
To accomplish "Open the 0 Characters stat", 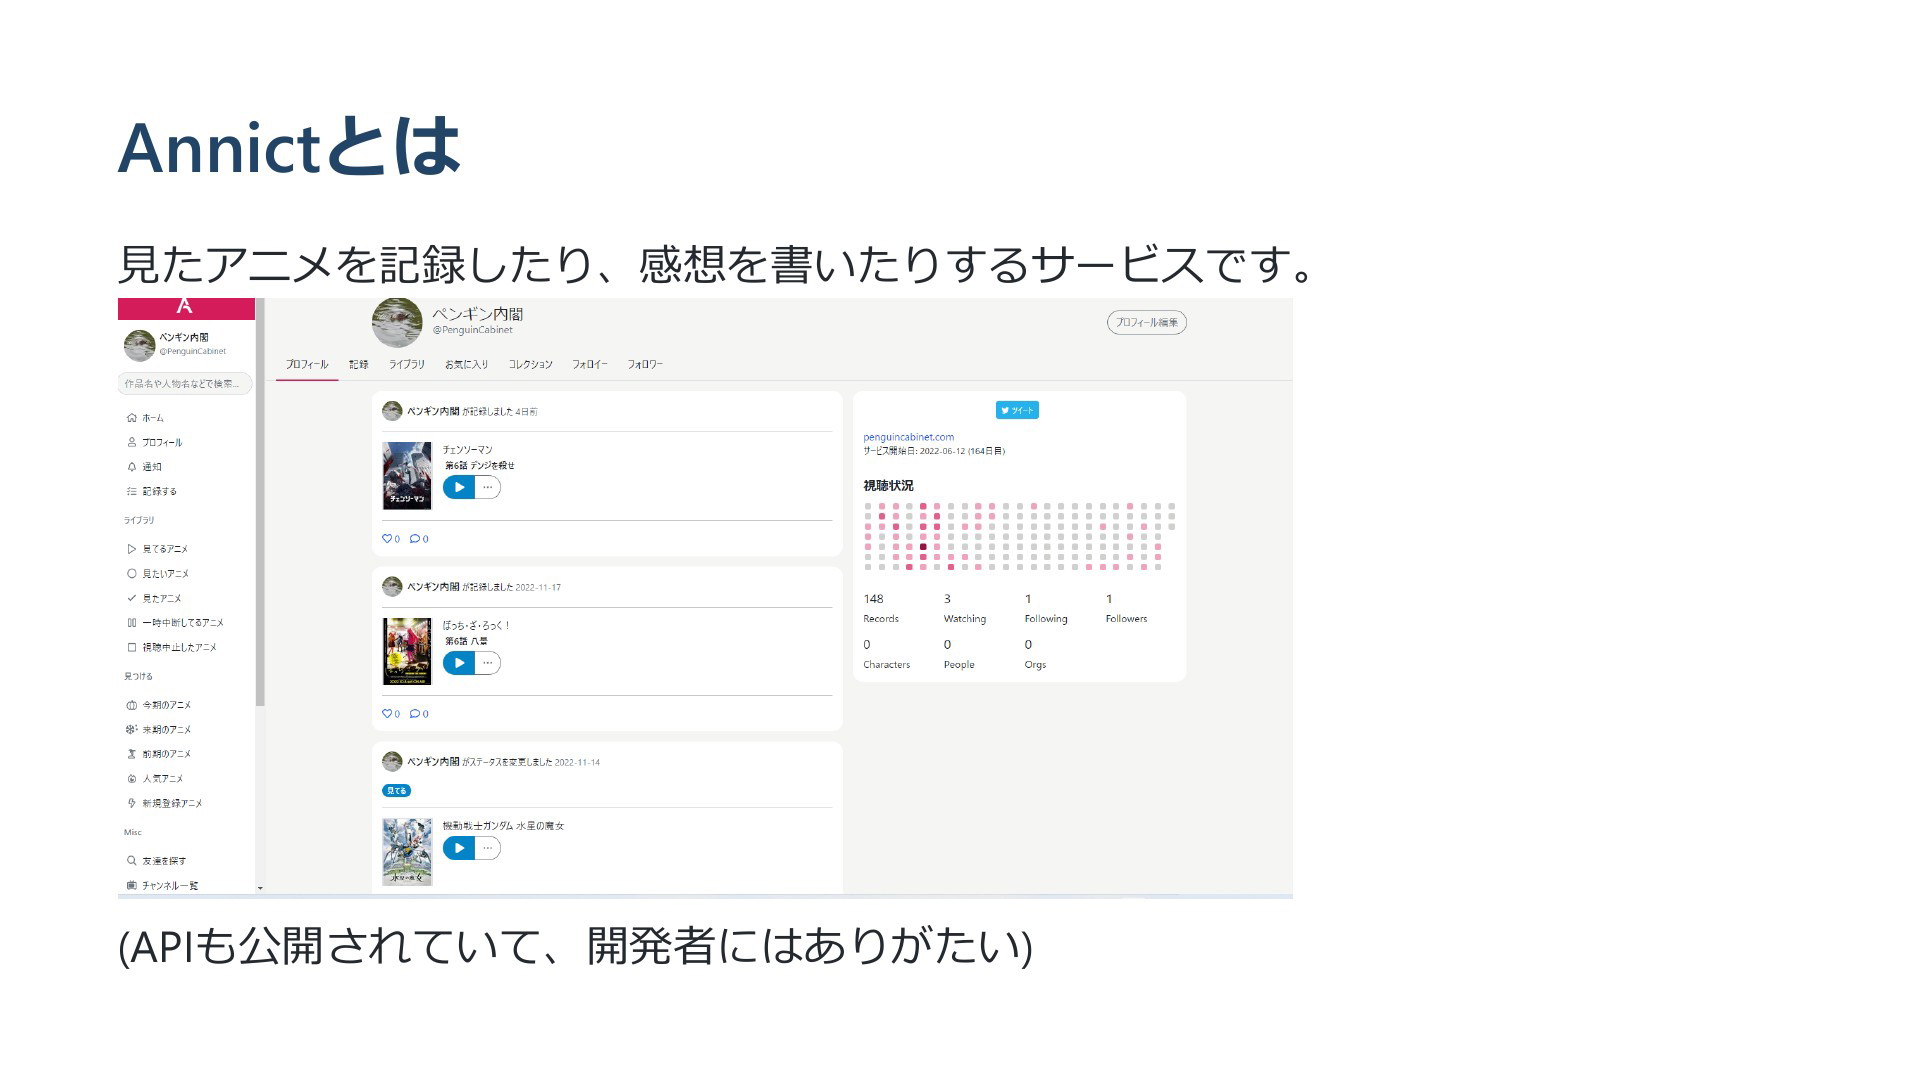I will coord(887,654).
